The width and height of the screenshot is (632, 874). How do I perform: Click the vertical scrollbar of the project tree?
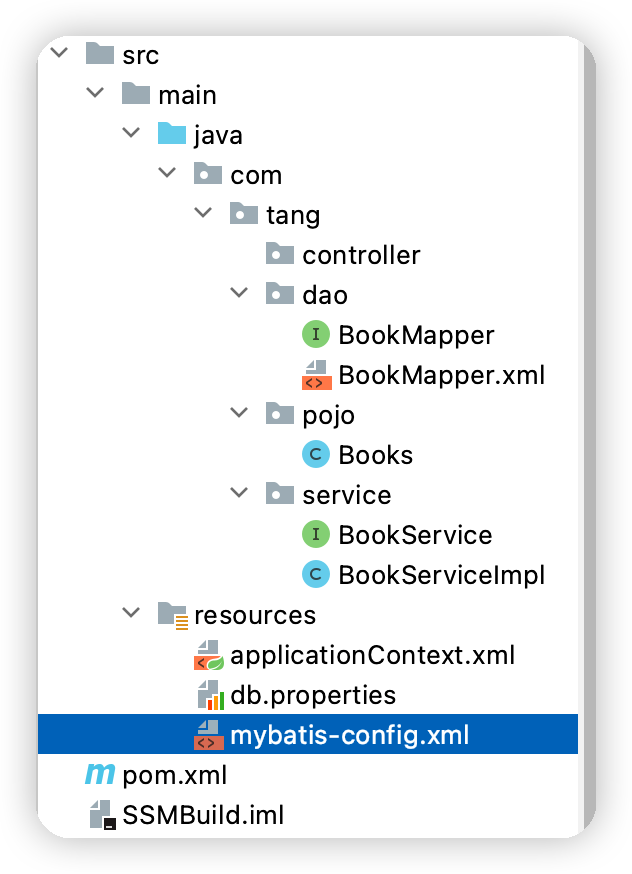[x=590, y=438]
